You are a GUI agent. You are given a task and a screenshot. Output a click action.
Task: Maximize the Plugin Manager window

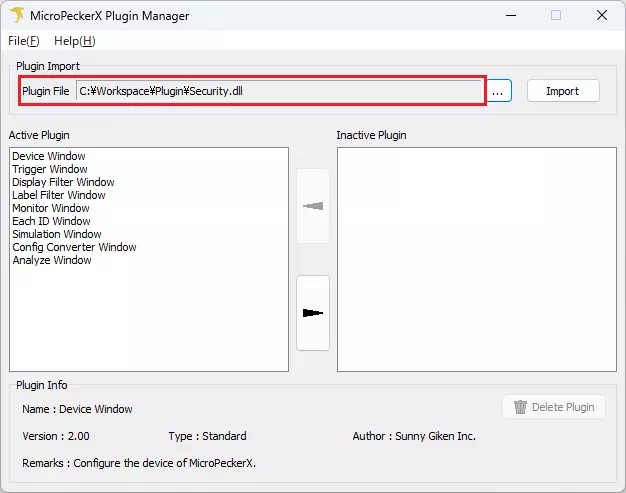[556, 16]
